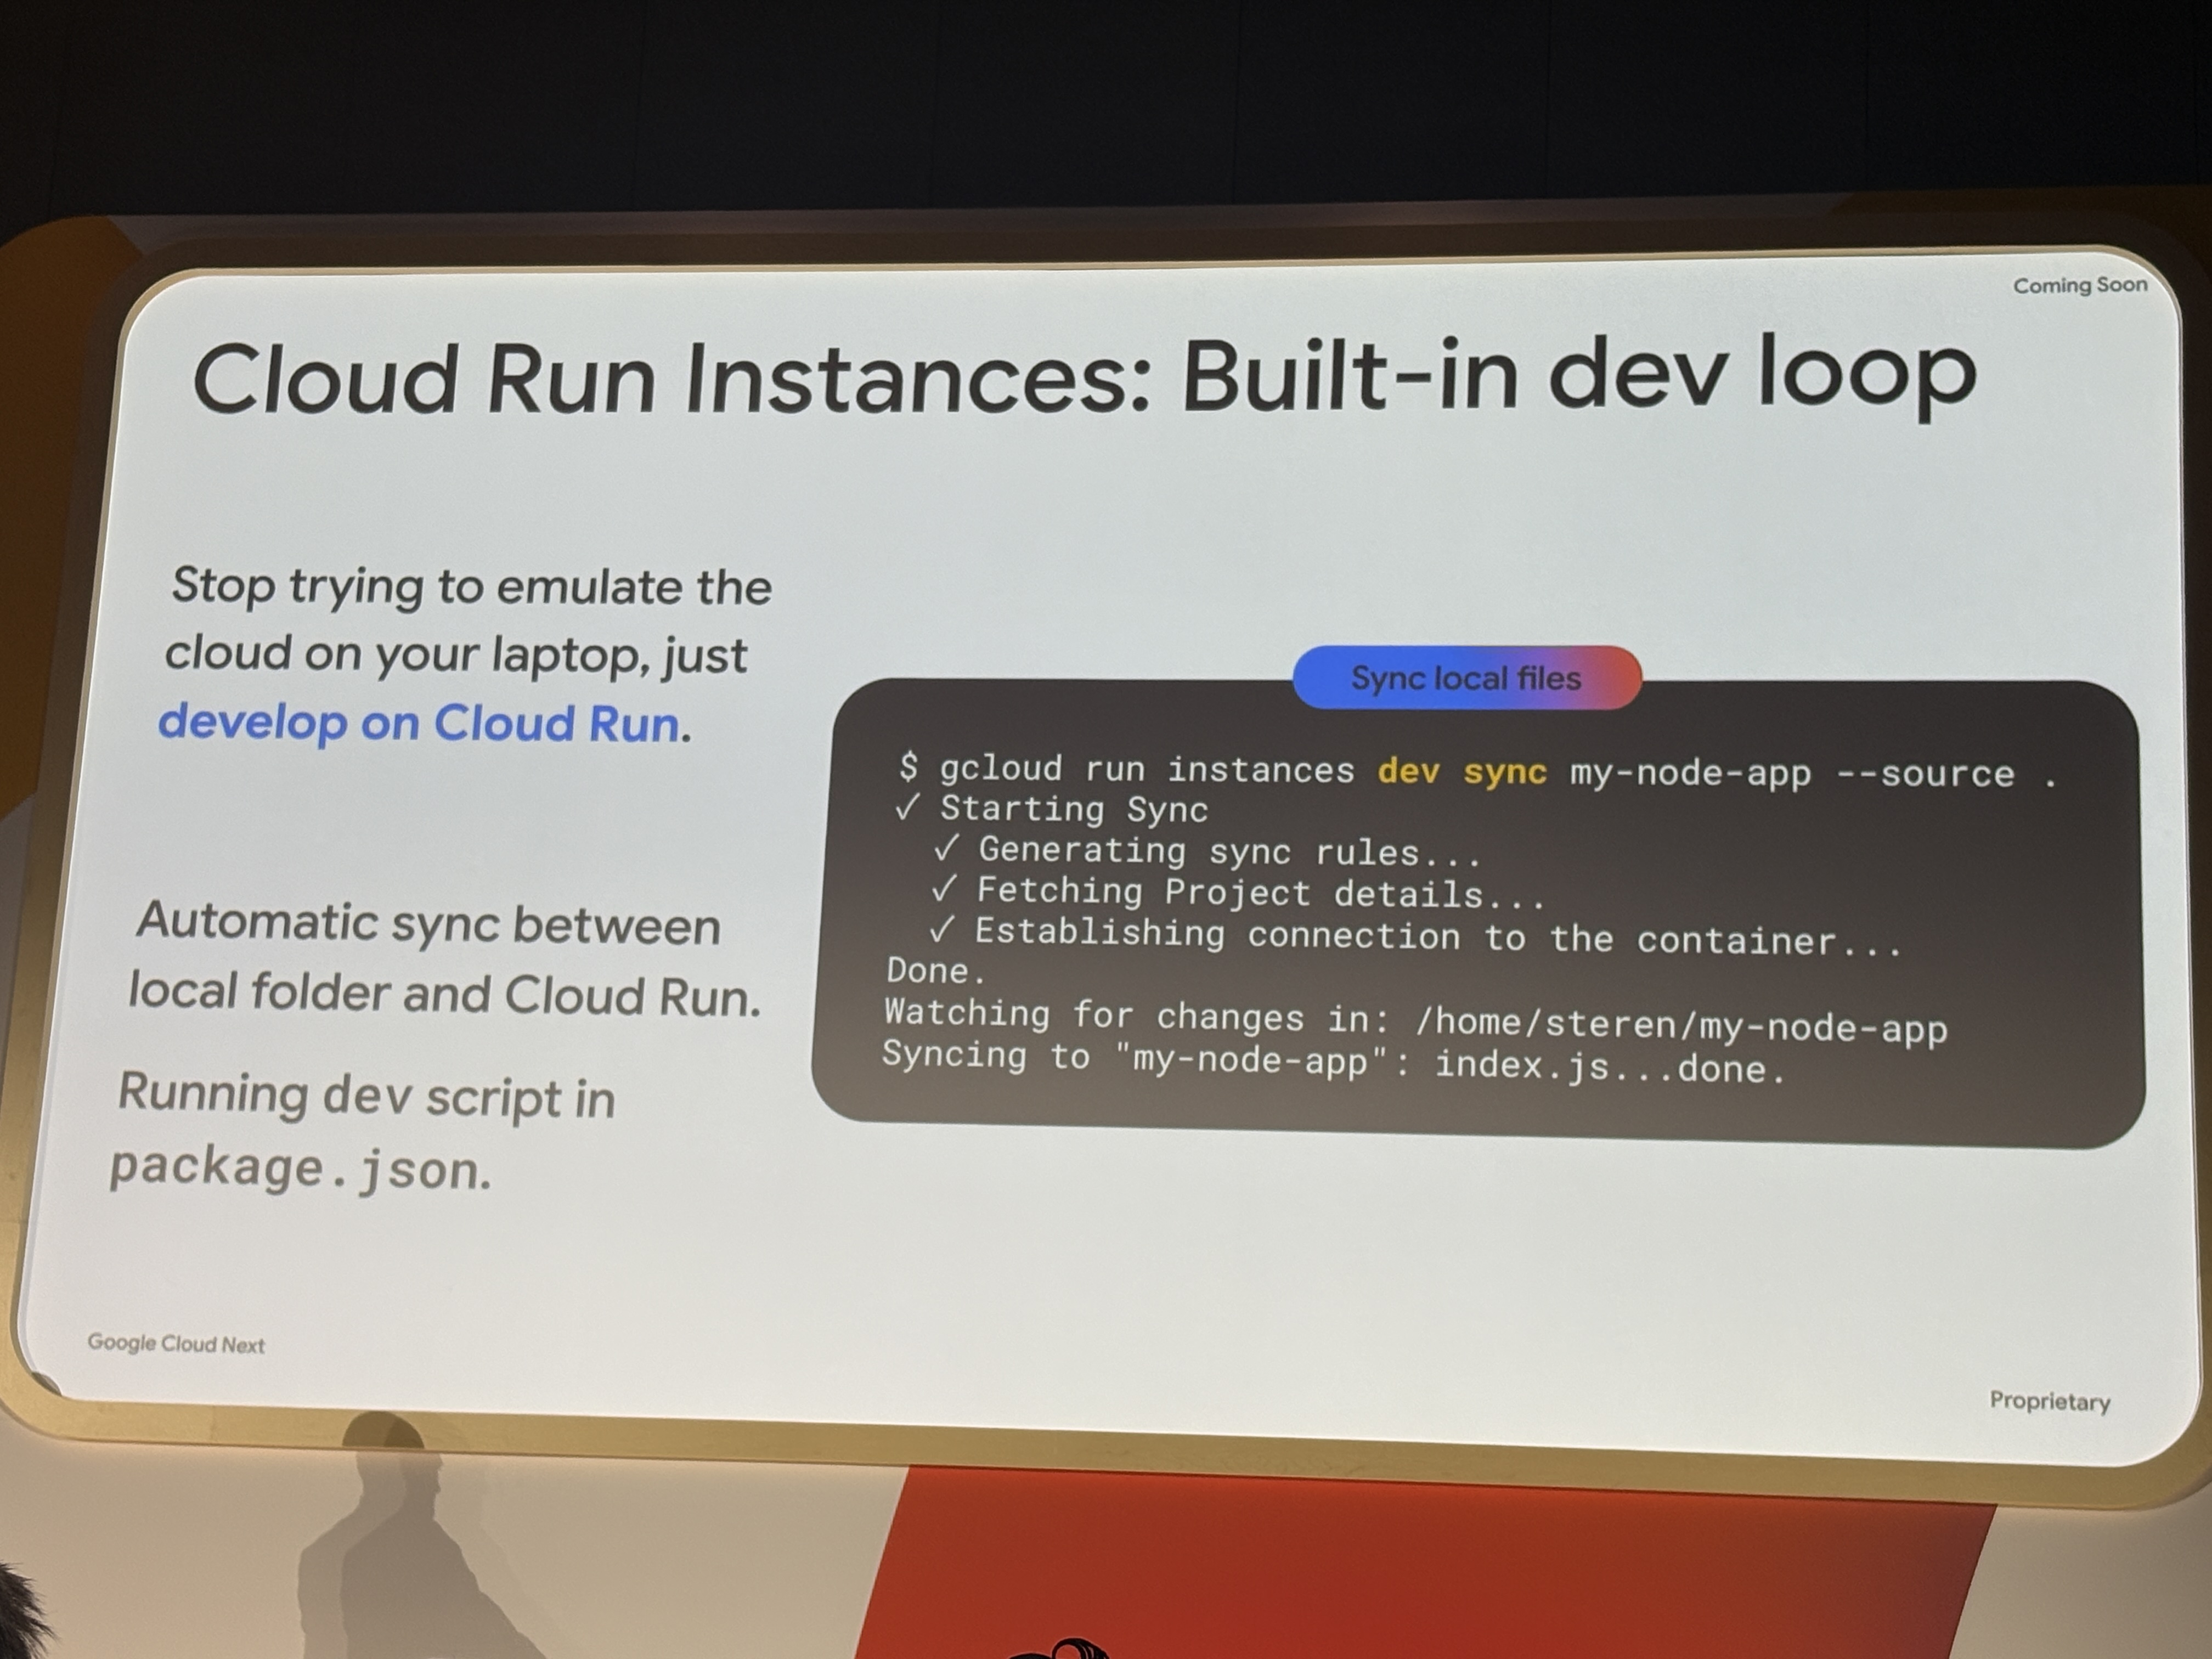The image size is (2212, 1659).
Task: Click the dollar prompt symbol in terminal
Action: tap(908, 767)
